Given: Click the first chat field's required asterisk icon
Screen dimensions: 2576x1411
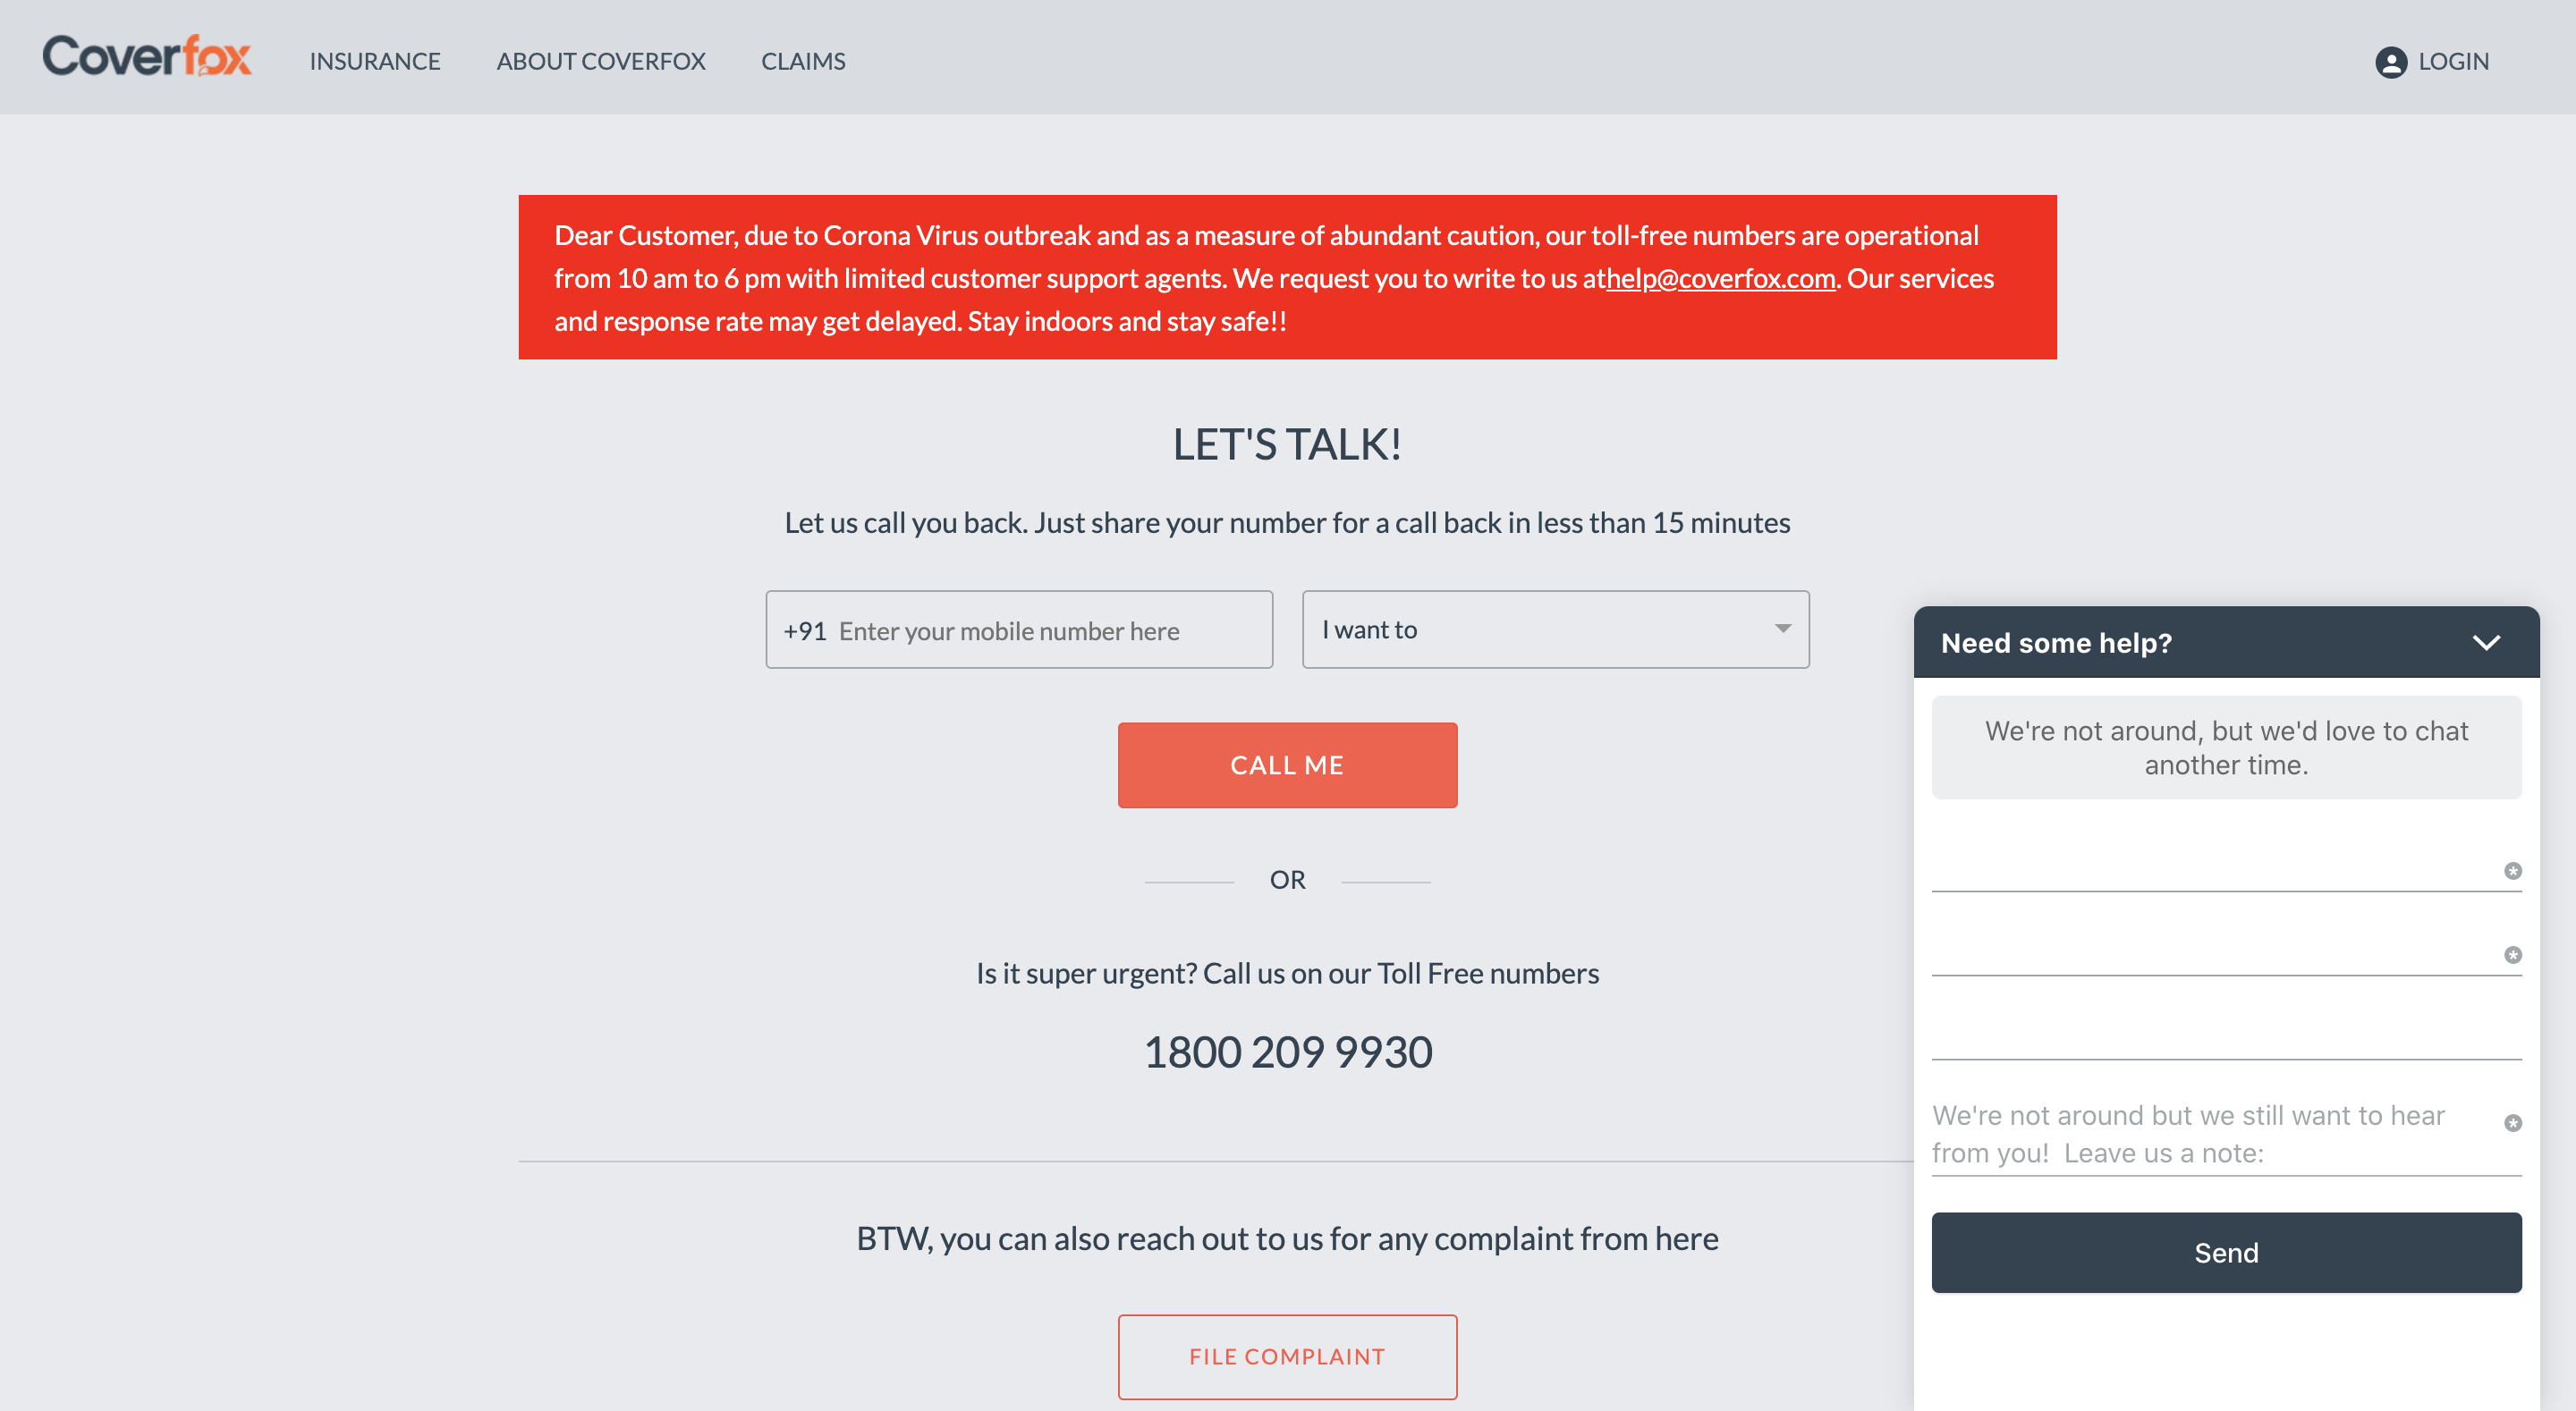Looking at the screenshot, I should [2512, 871].
